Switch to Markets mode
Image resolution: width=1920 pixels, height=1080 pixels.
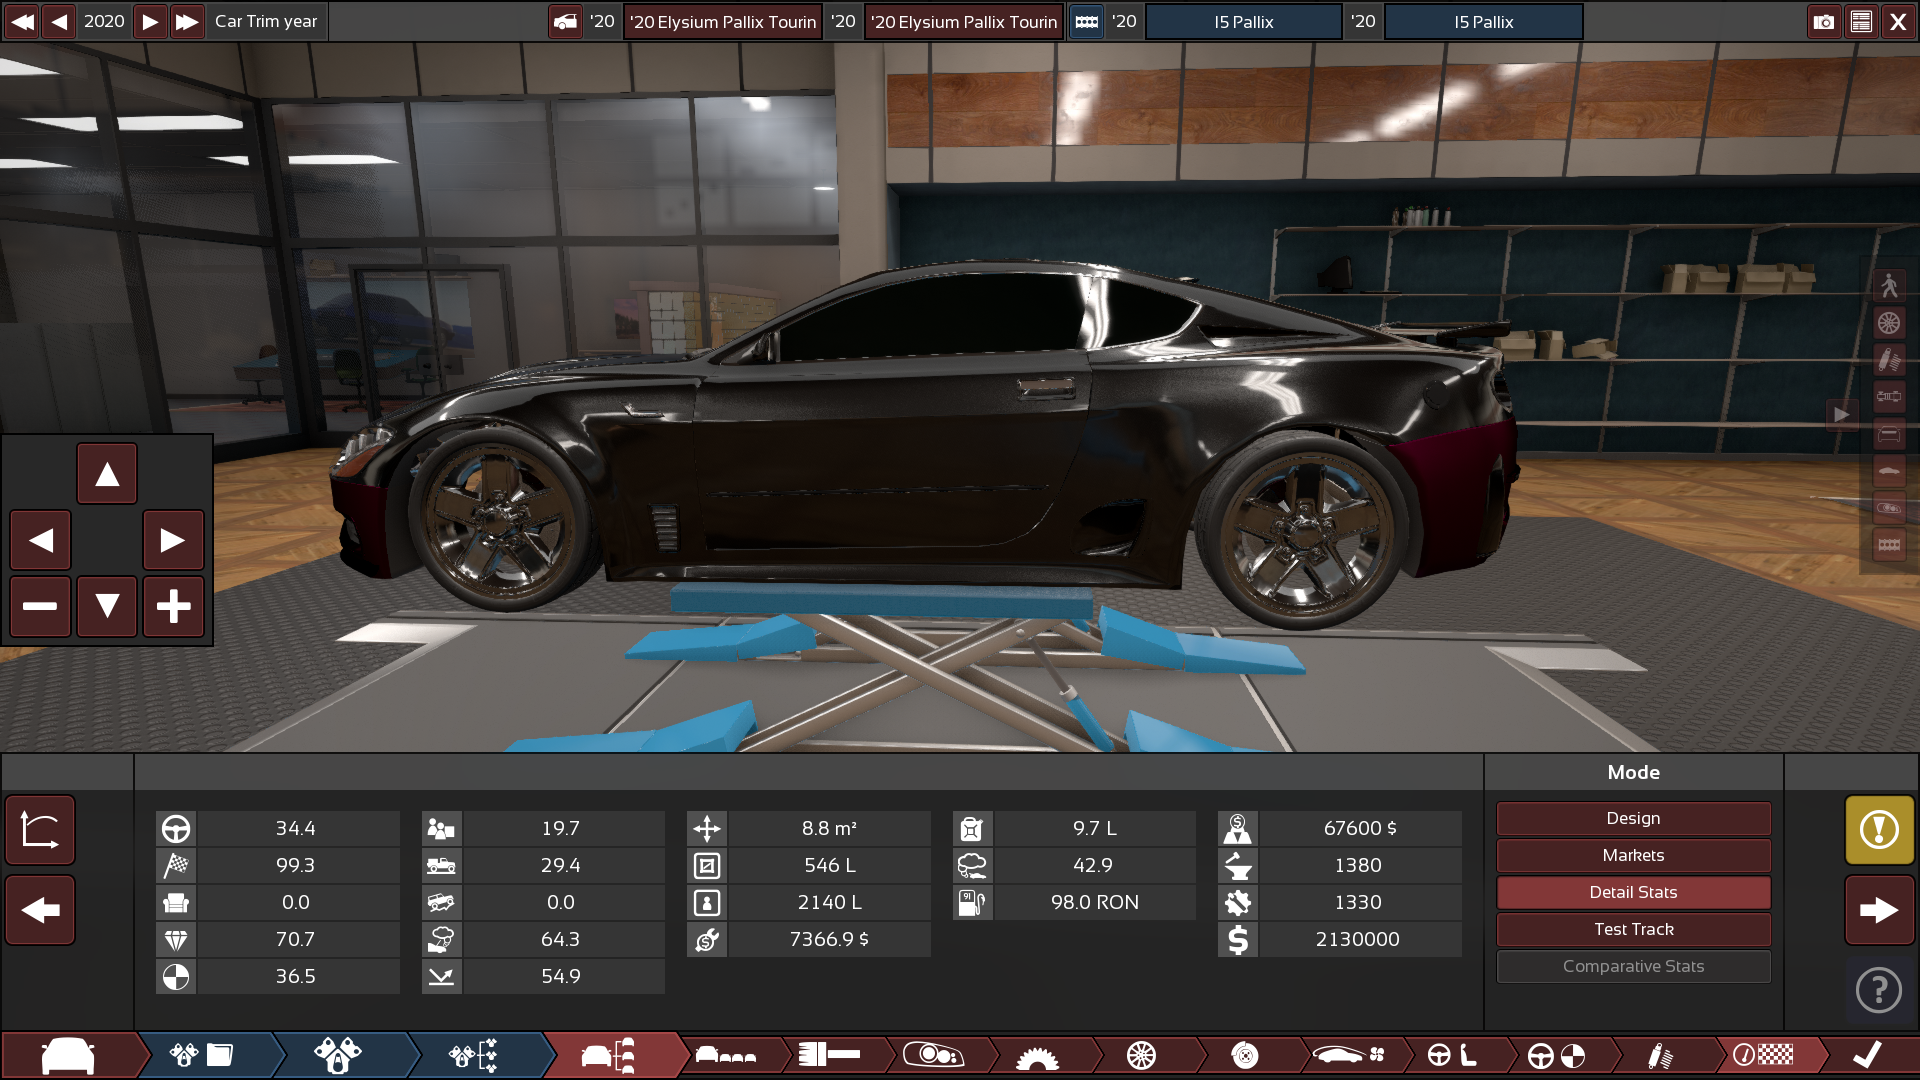point(1633,855)
